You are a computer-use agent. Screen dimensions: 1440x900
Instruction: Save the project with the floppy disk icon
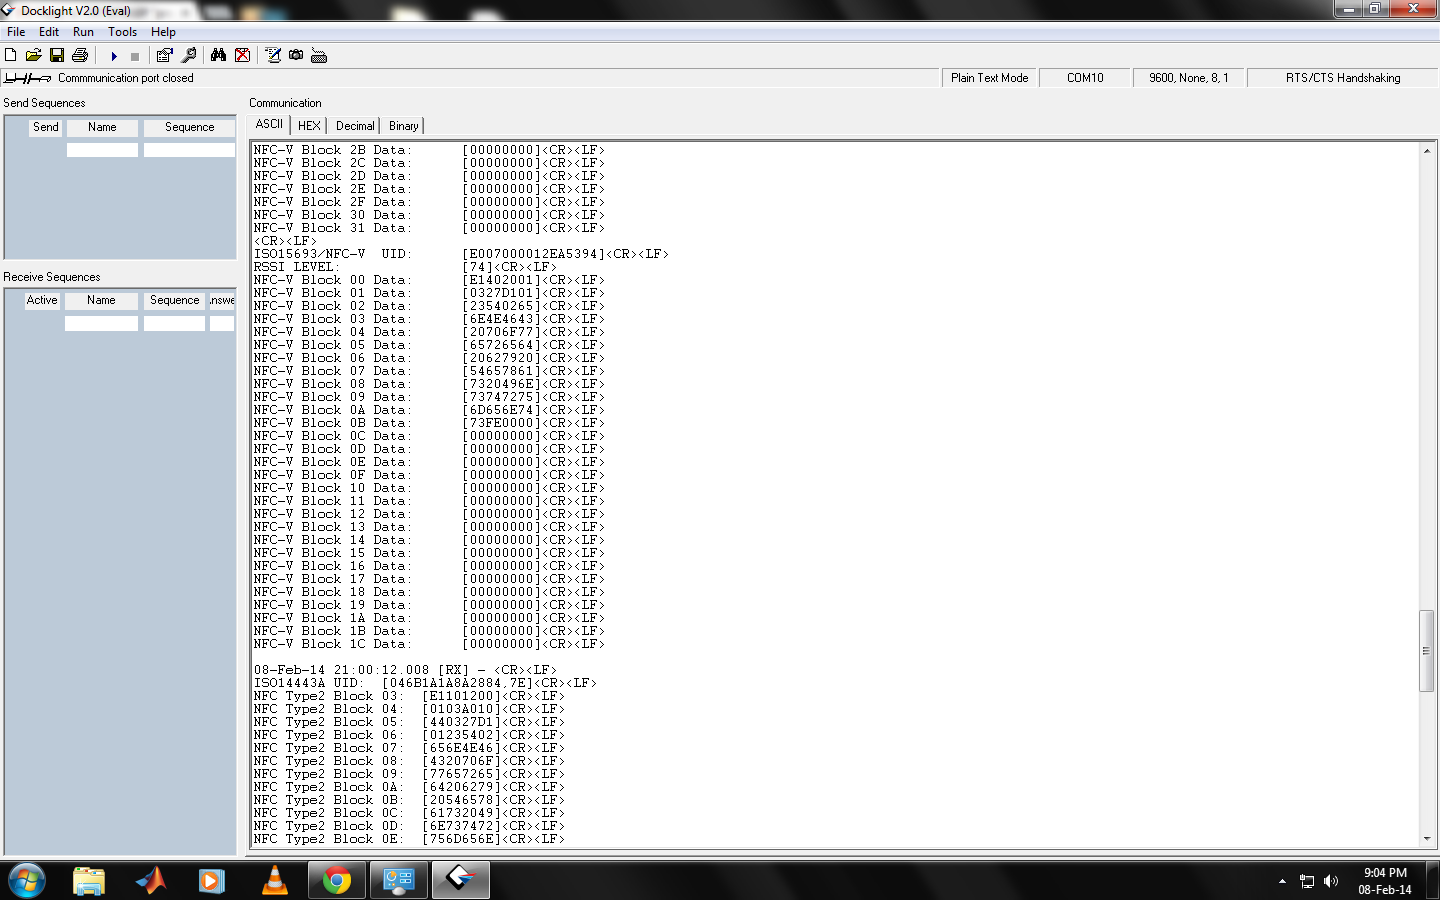(x=57, y=55)
